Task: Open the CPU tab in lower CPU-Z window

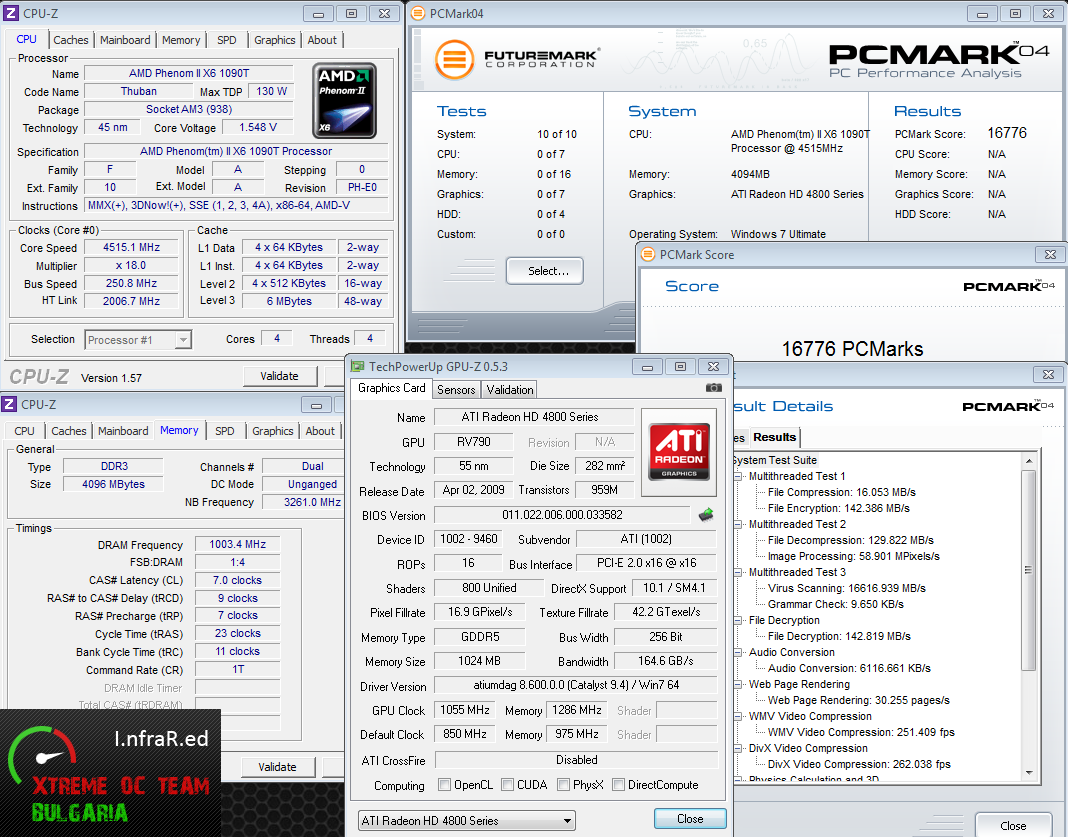Action: 25,431
